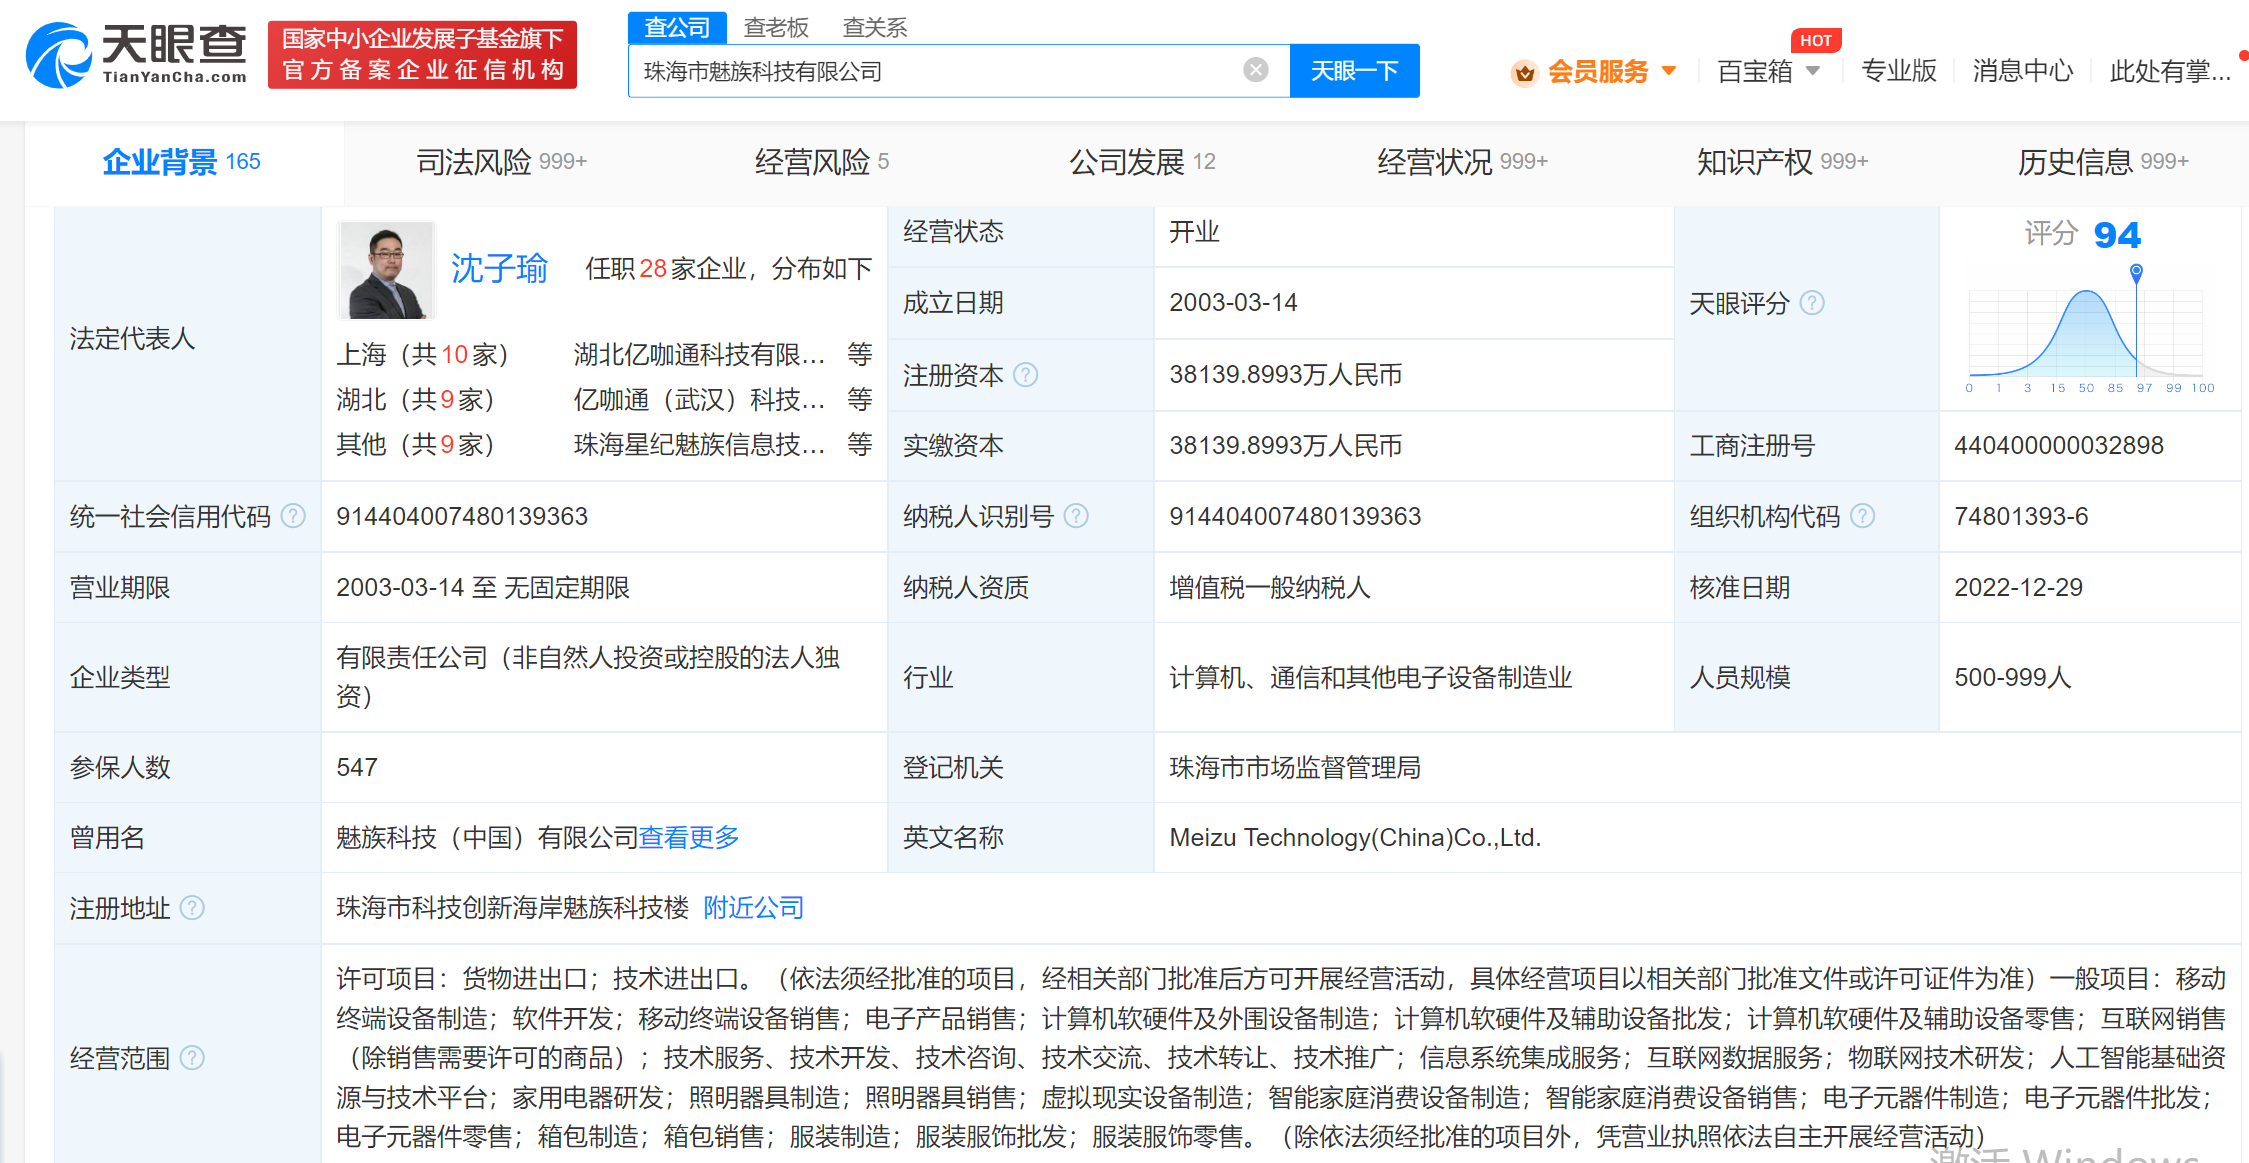Switch to the 查老板 search tab
2249x1163 pixels.
click(x=776, y=27)
